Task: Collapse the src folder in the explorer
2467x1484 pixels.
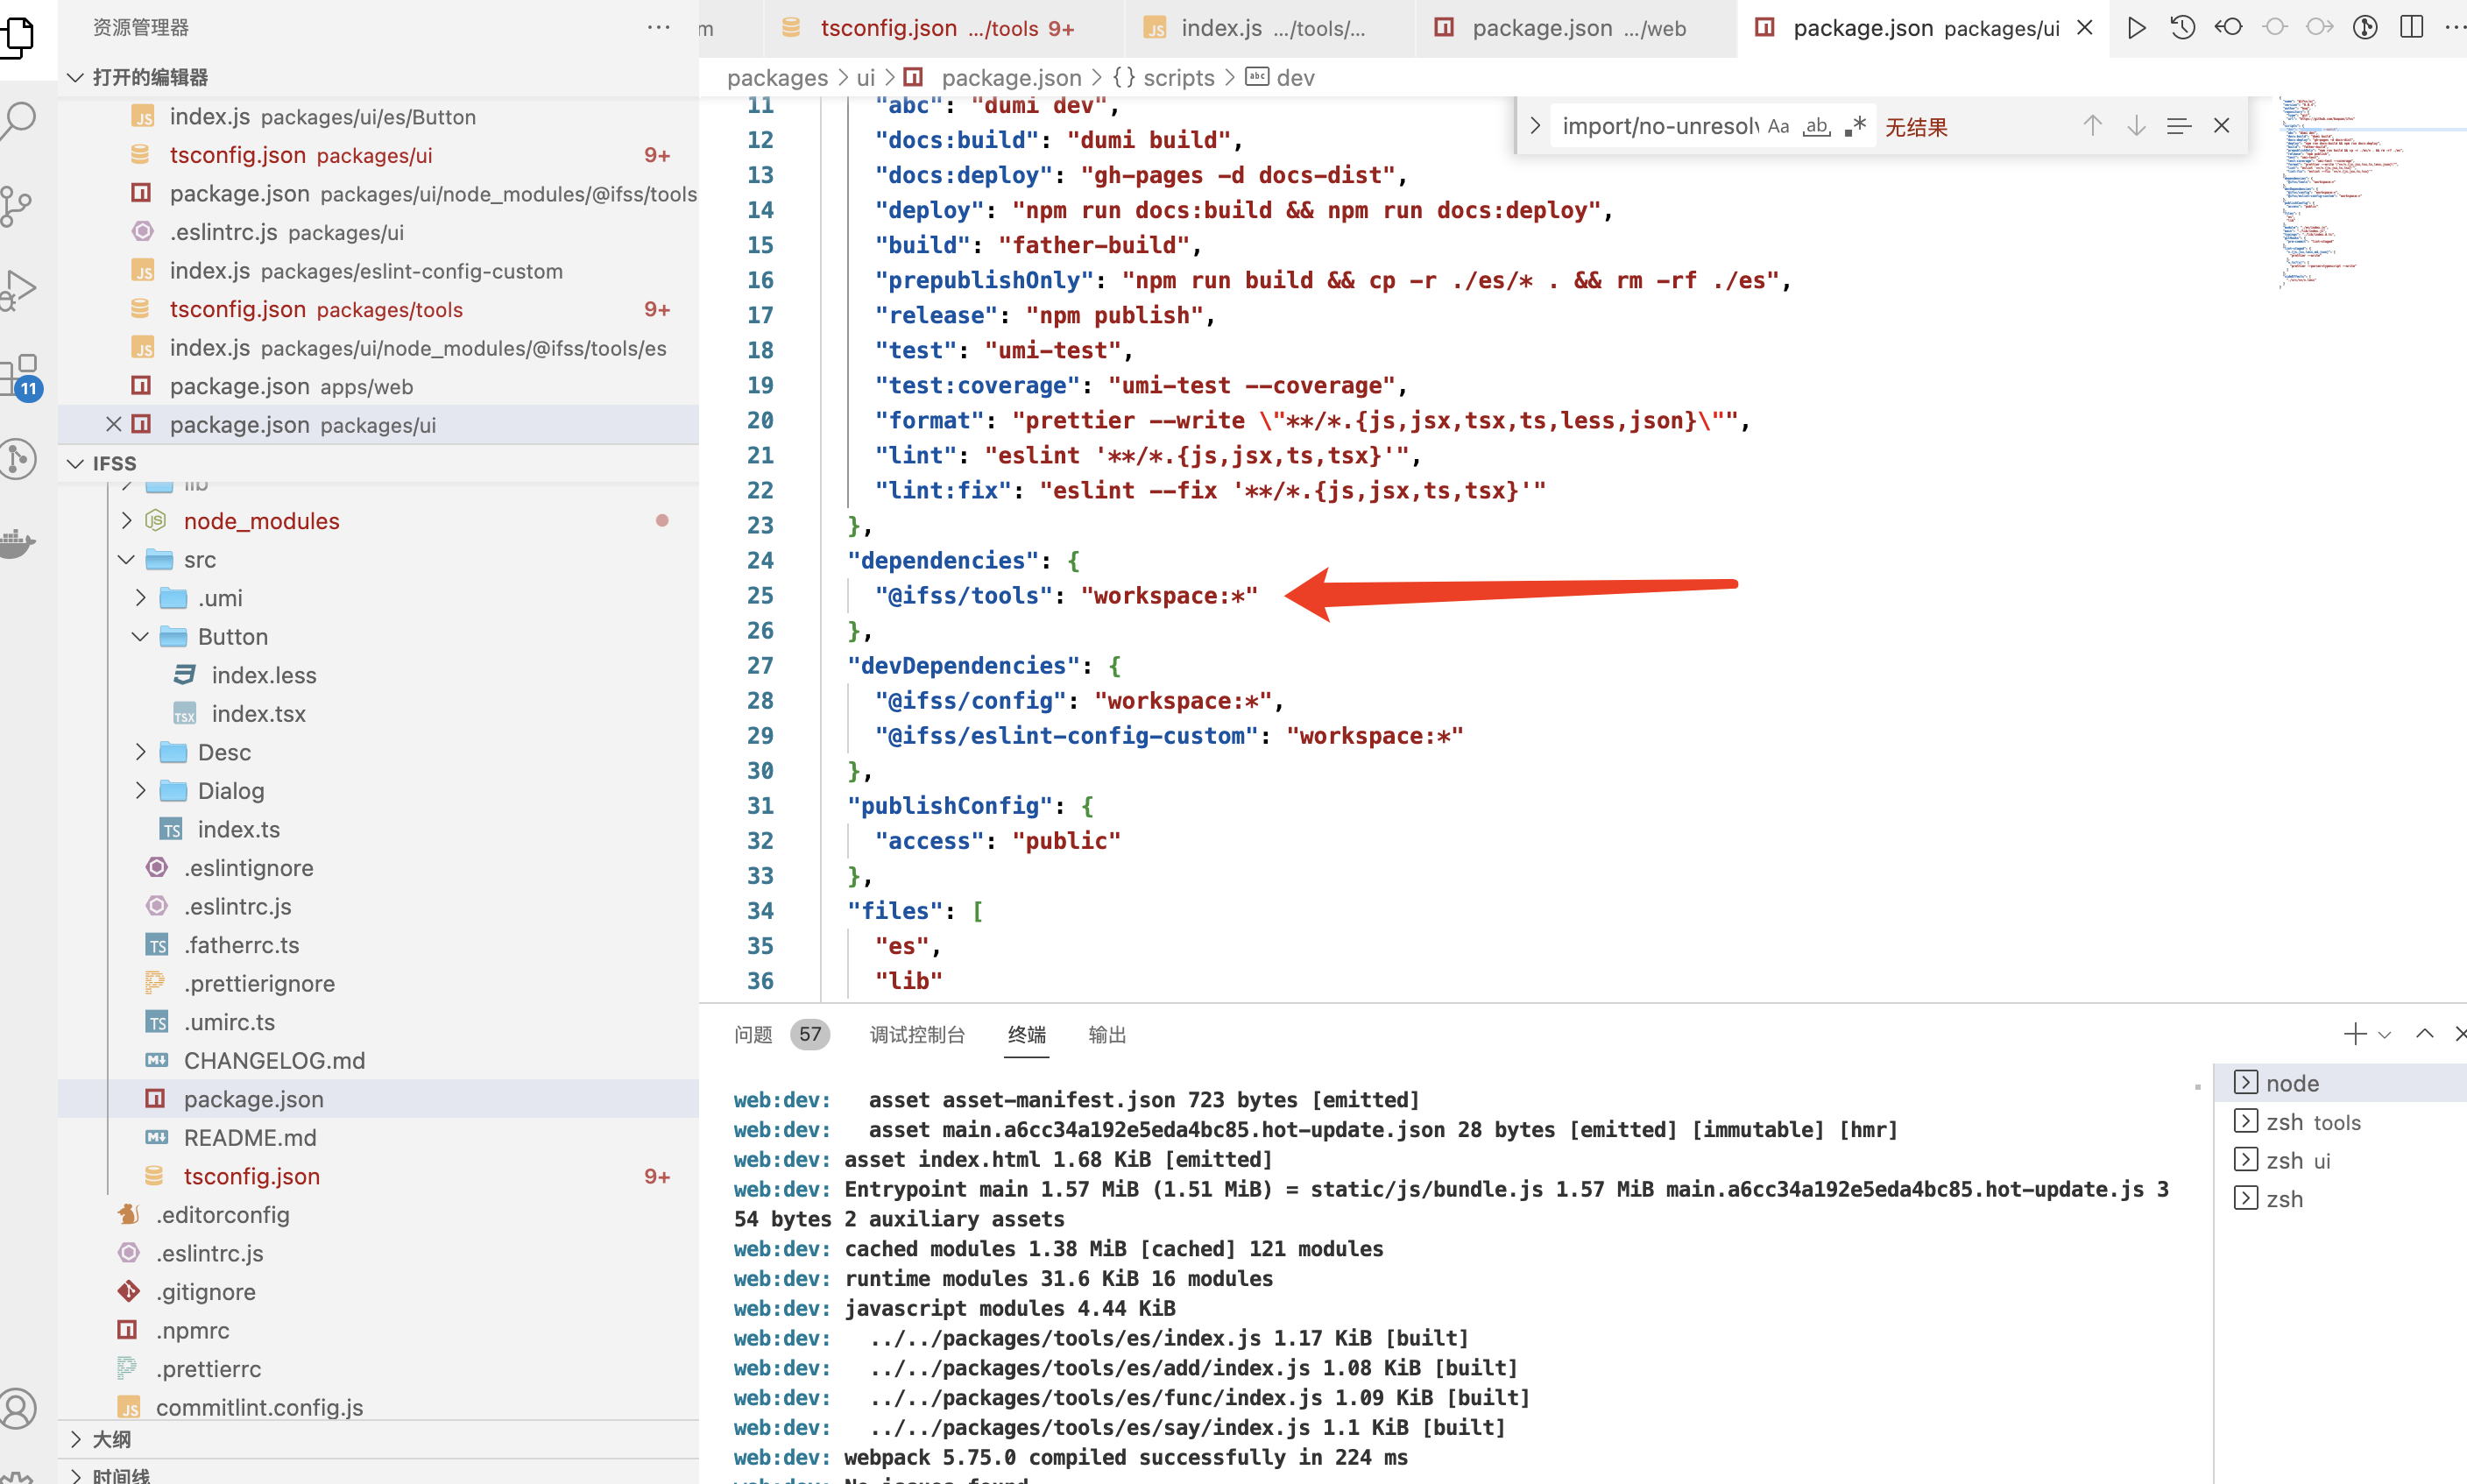Action: 126,559
